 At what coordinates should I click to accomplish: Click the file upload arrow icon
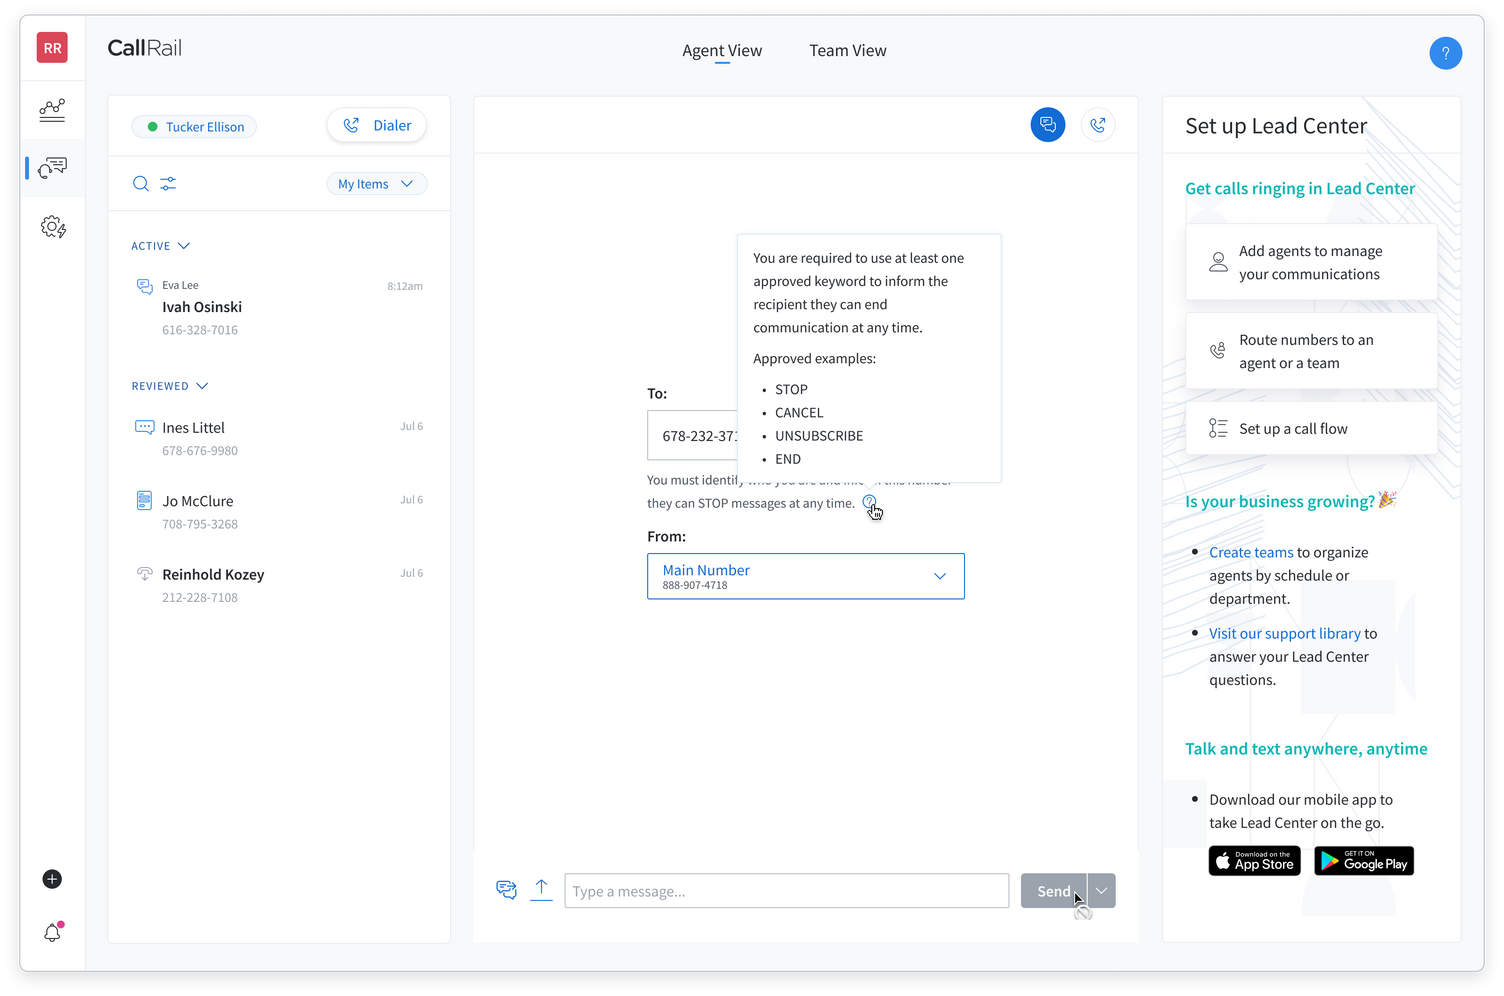(542, 889)
